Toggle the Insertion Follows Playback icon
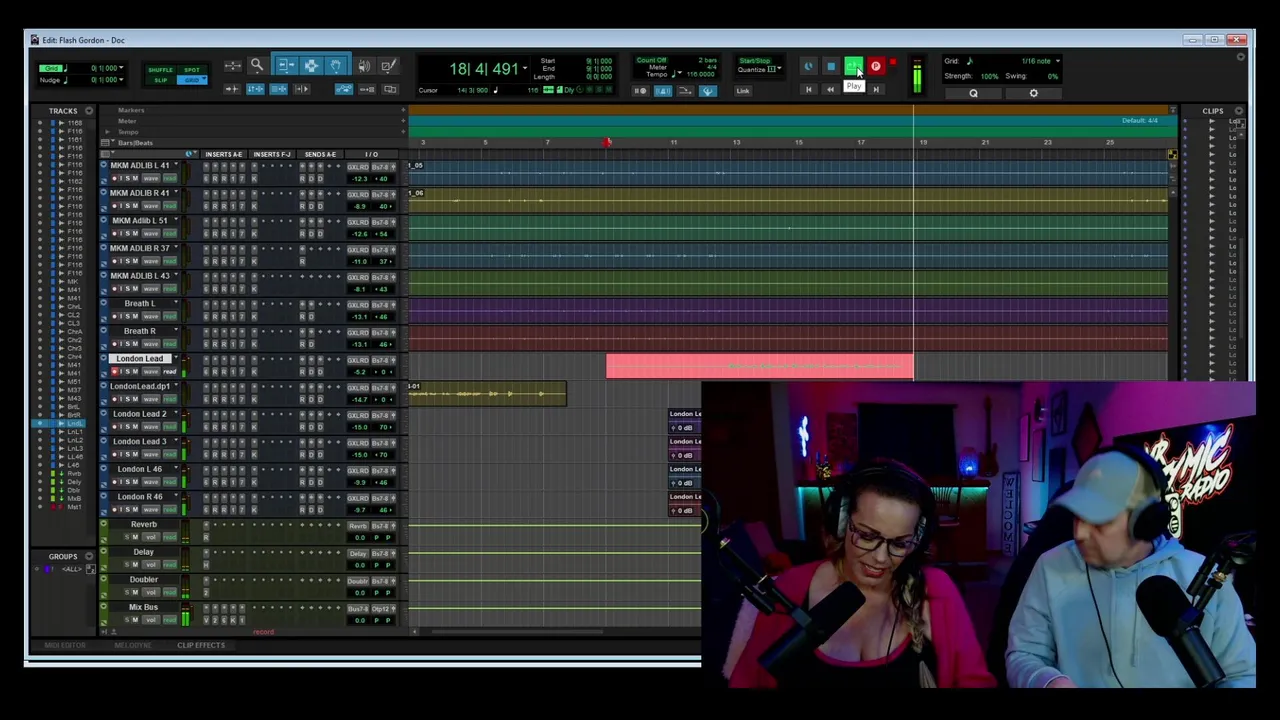The height and width of the screenshot is (720, 1280). pyautogui.click(x=302, y=90)
